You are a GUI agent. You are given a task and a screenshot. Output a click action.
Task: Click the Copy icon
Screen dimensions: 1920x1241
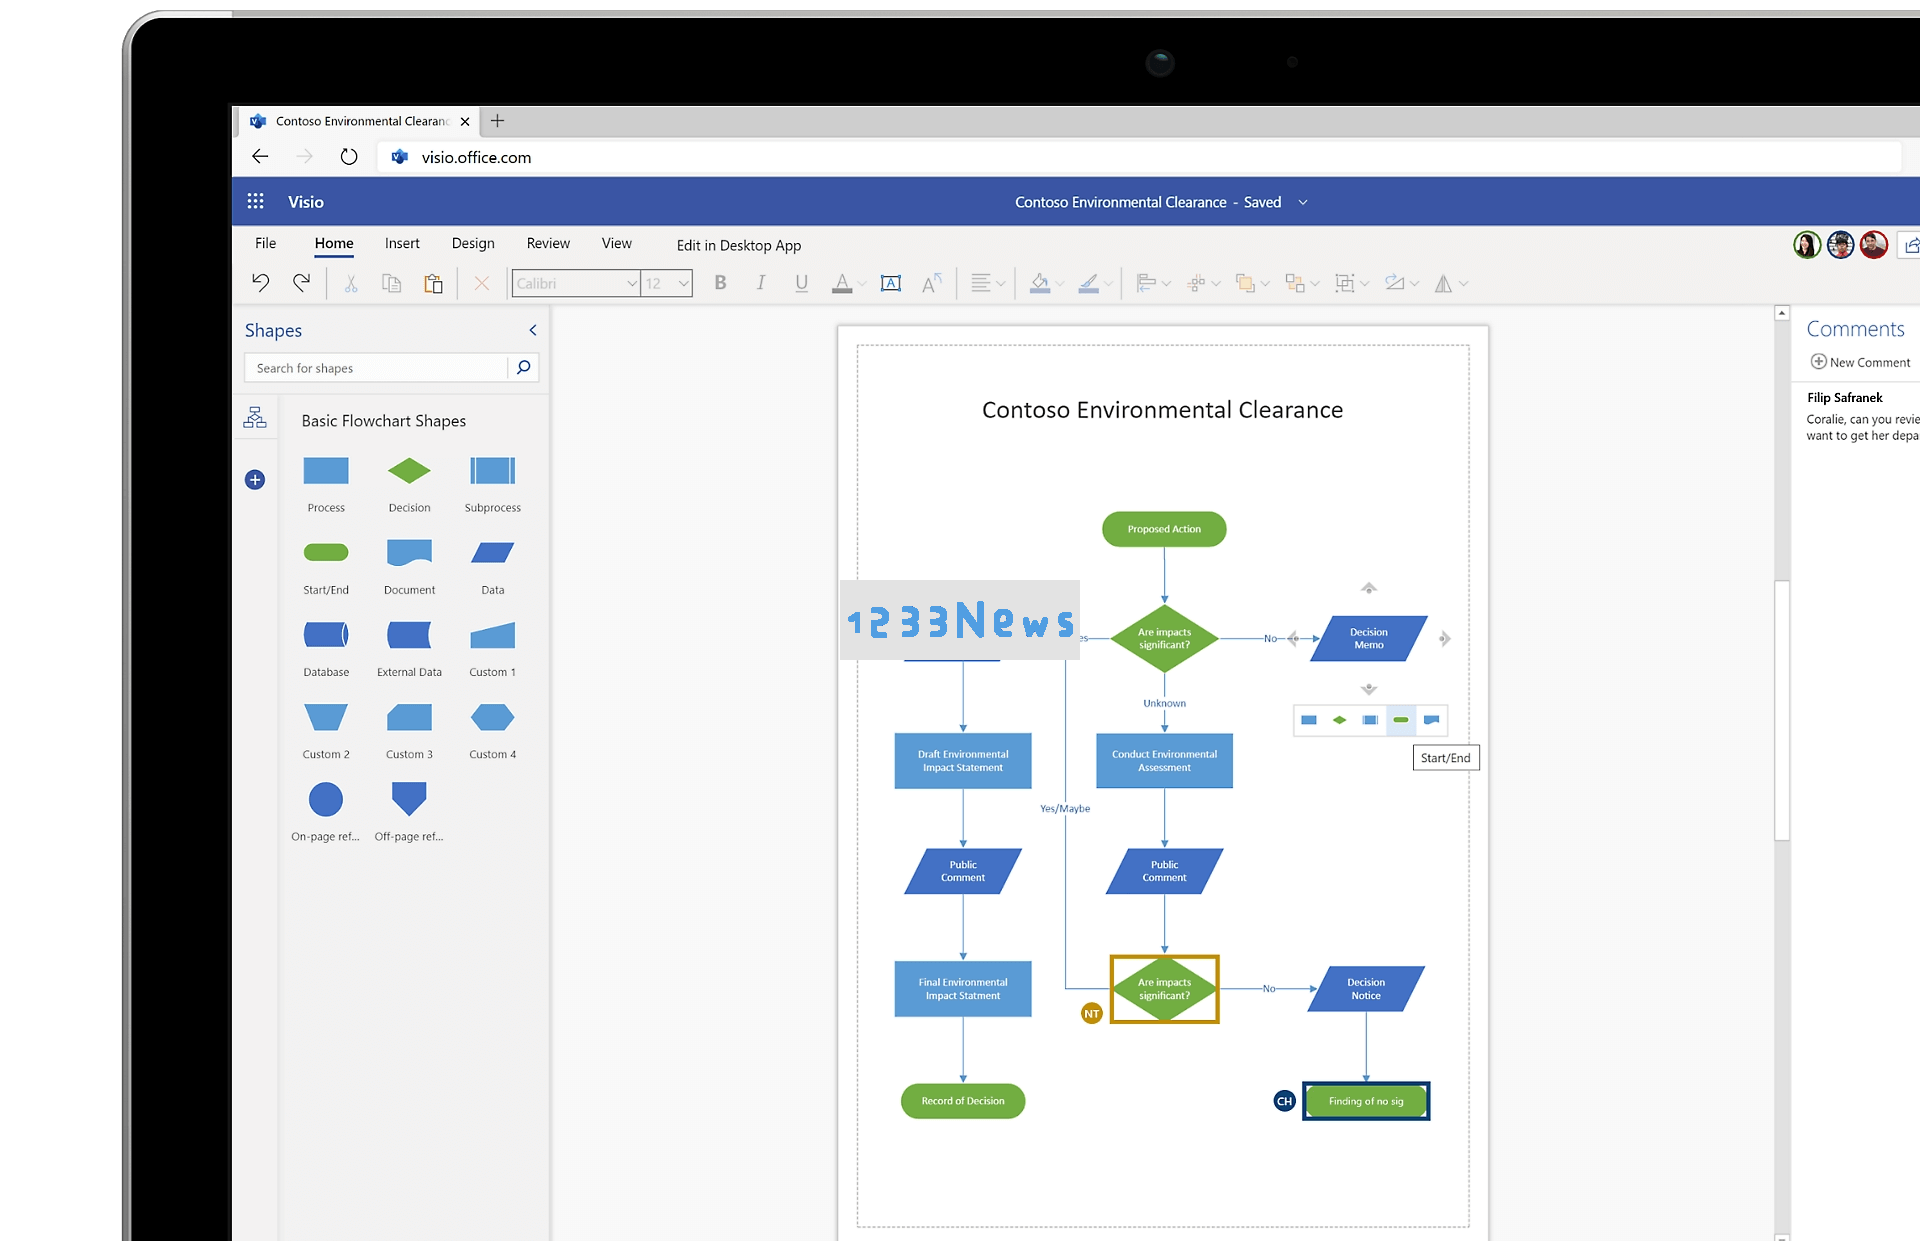392,284
